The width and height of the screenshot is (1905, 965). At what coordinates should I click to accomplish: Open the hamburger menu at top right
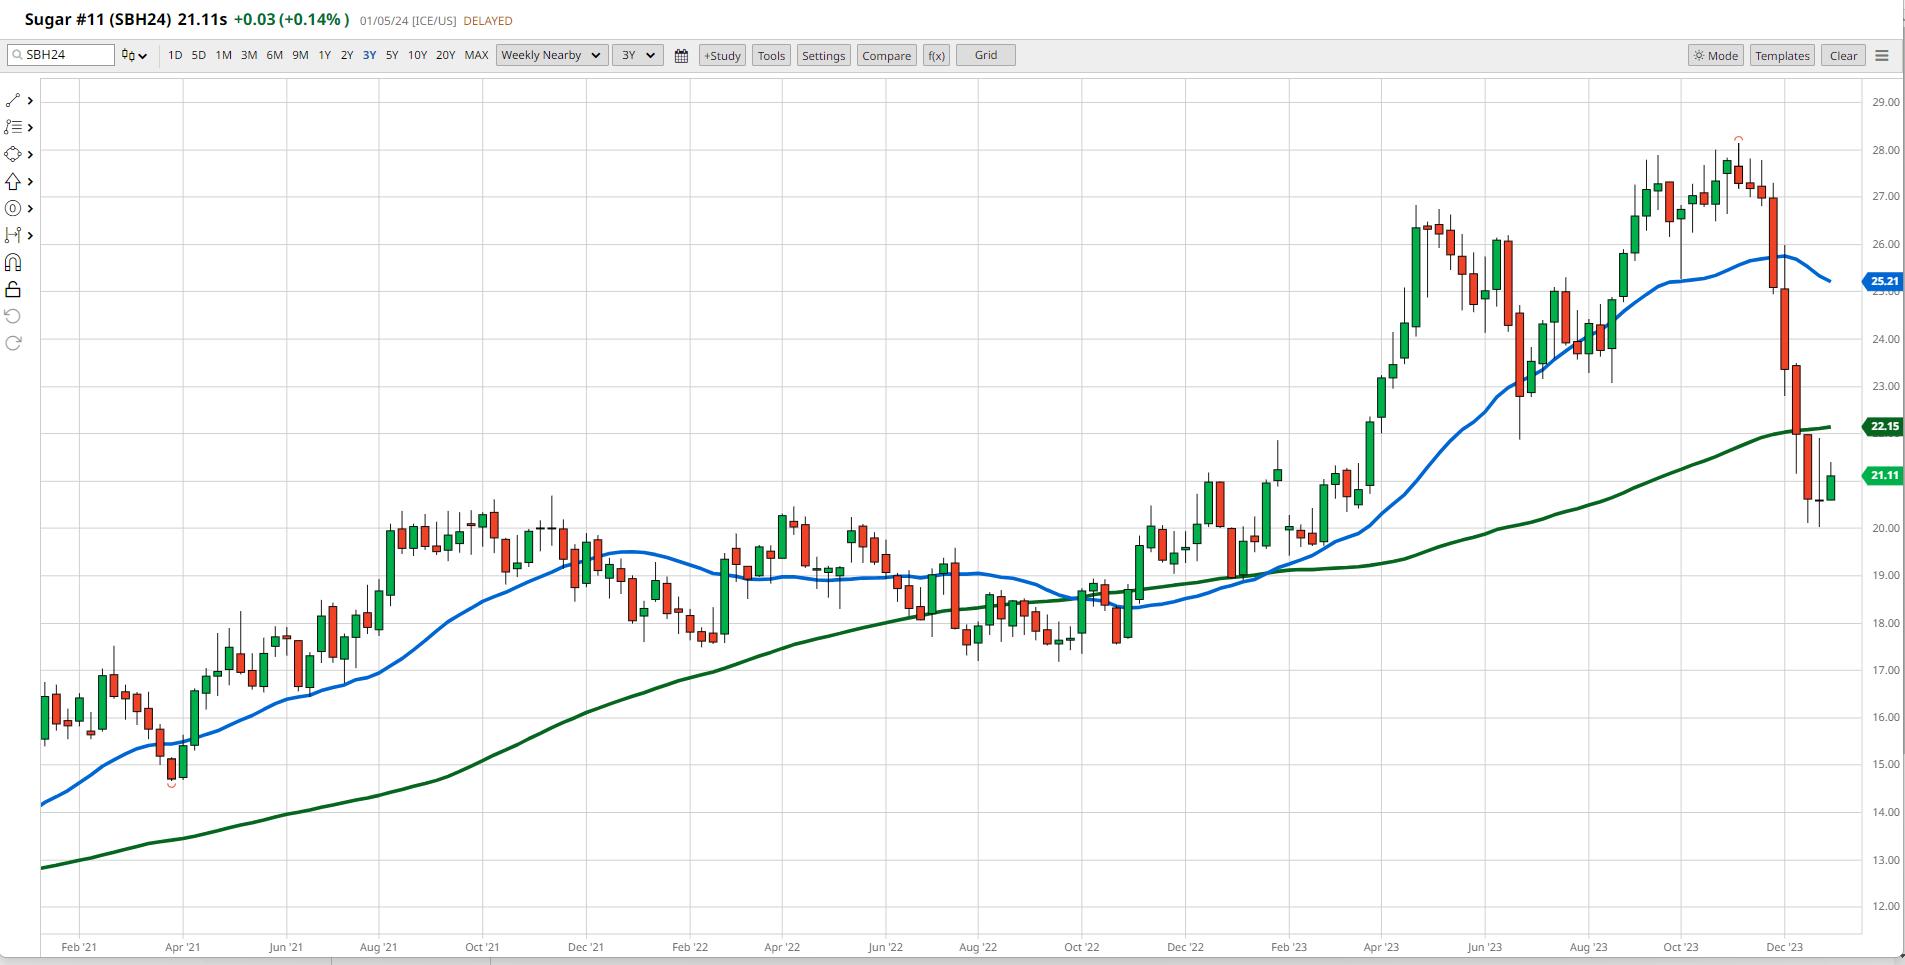[1881, 56]
